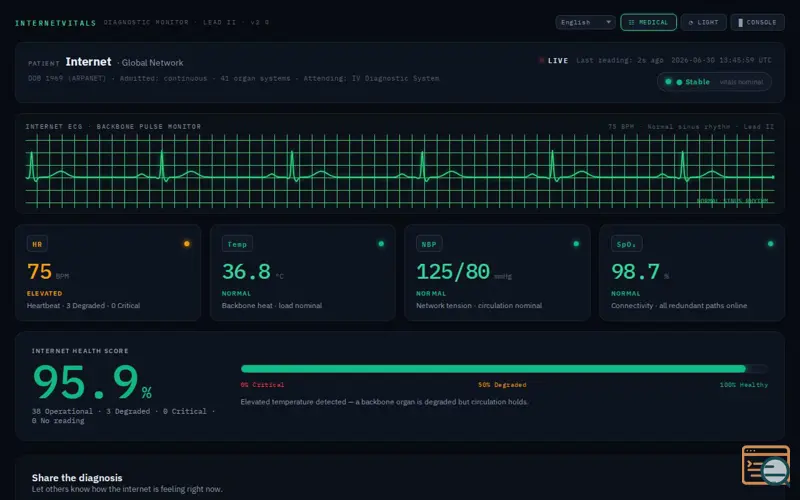Click the orange status dot on HR card

[187, 244]
